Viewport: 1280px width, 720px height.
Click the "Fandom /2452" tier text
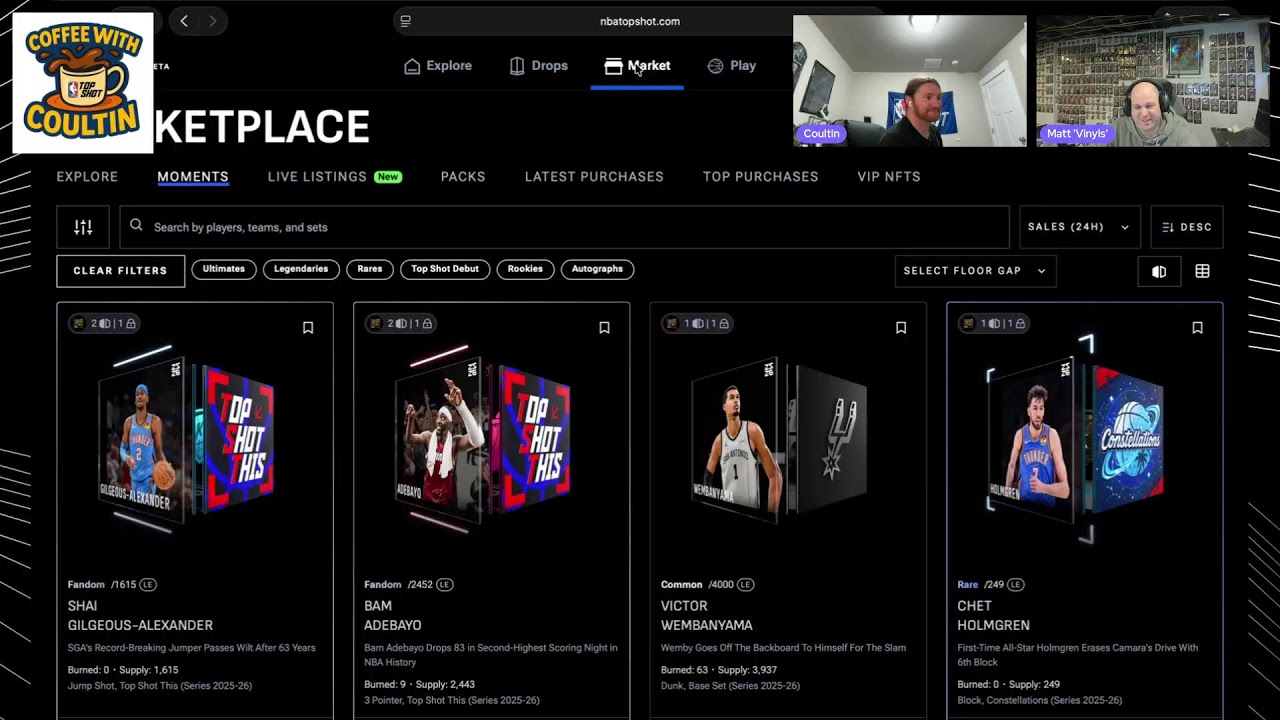coord(398,584)
